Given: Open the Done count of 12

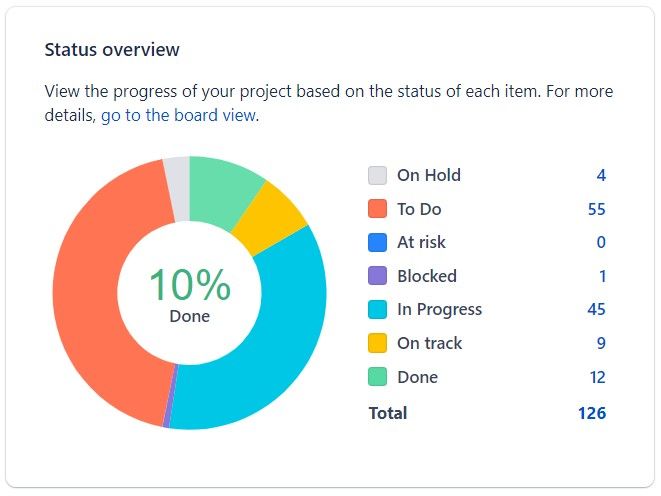Looking at the screenshot, I should (x=596, y=377).
